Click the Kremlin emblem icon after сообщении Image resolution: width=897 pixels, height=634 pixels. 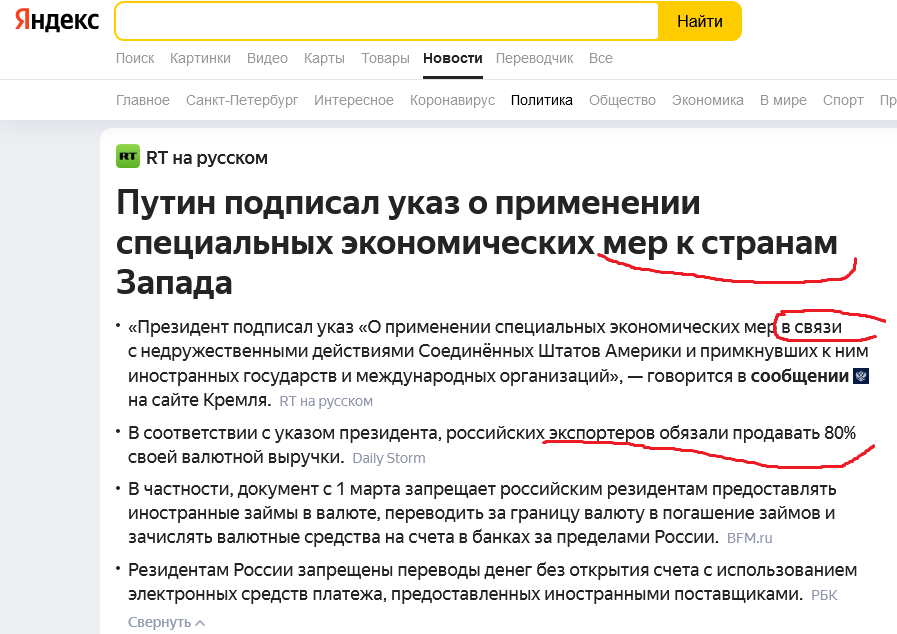pos(860,376)
